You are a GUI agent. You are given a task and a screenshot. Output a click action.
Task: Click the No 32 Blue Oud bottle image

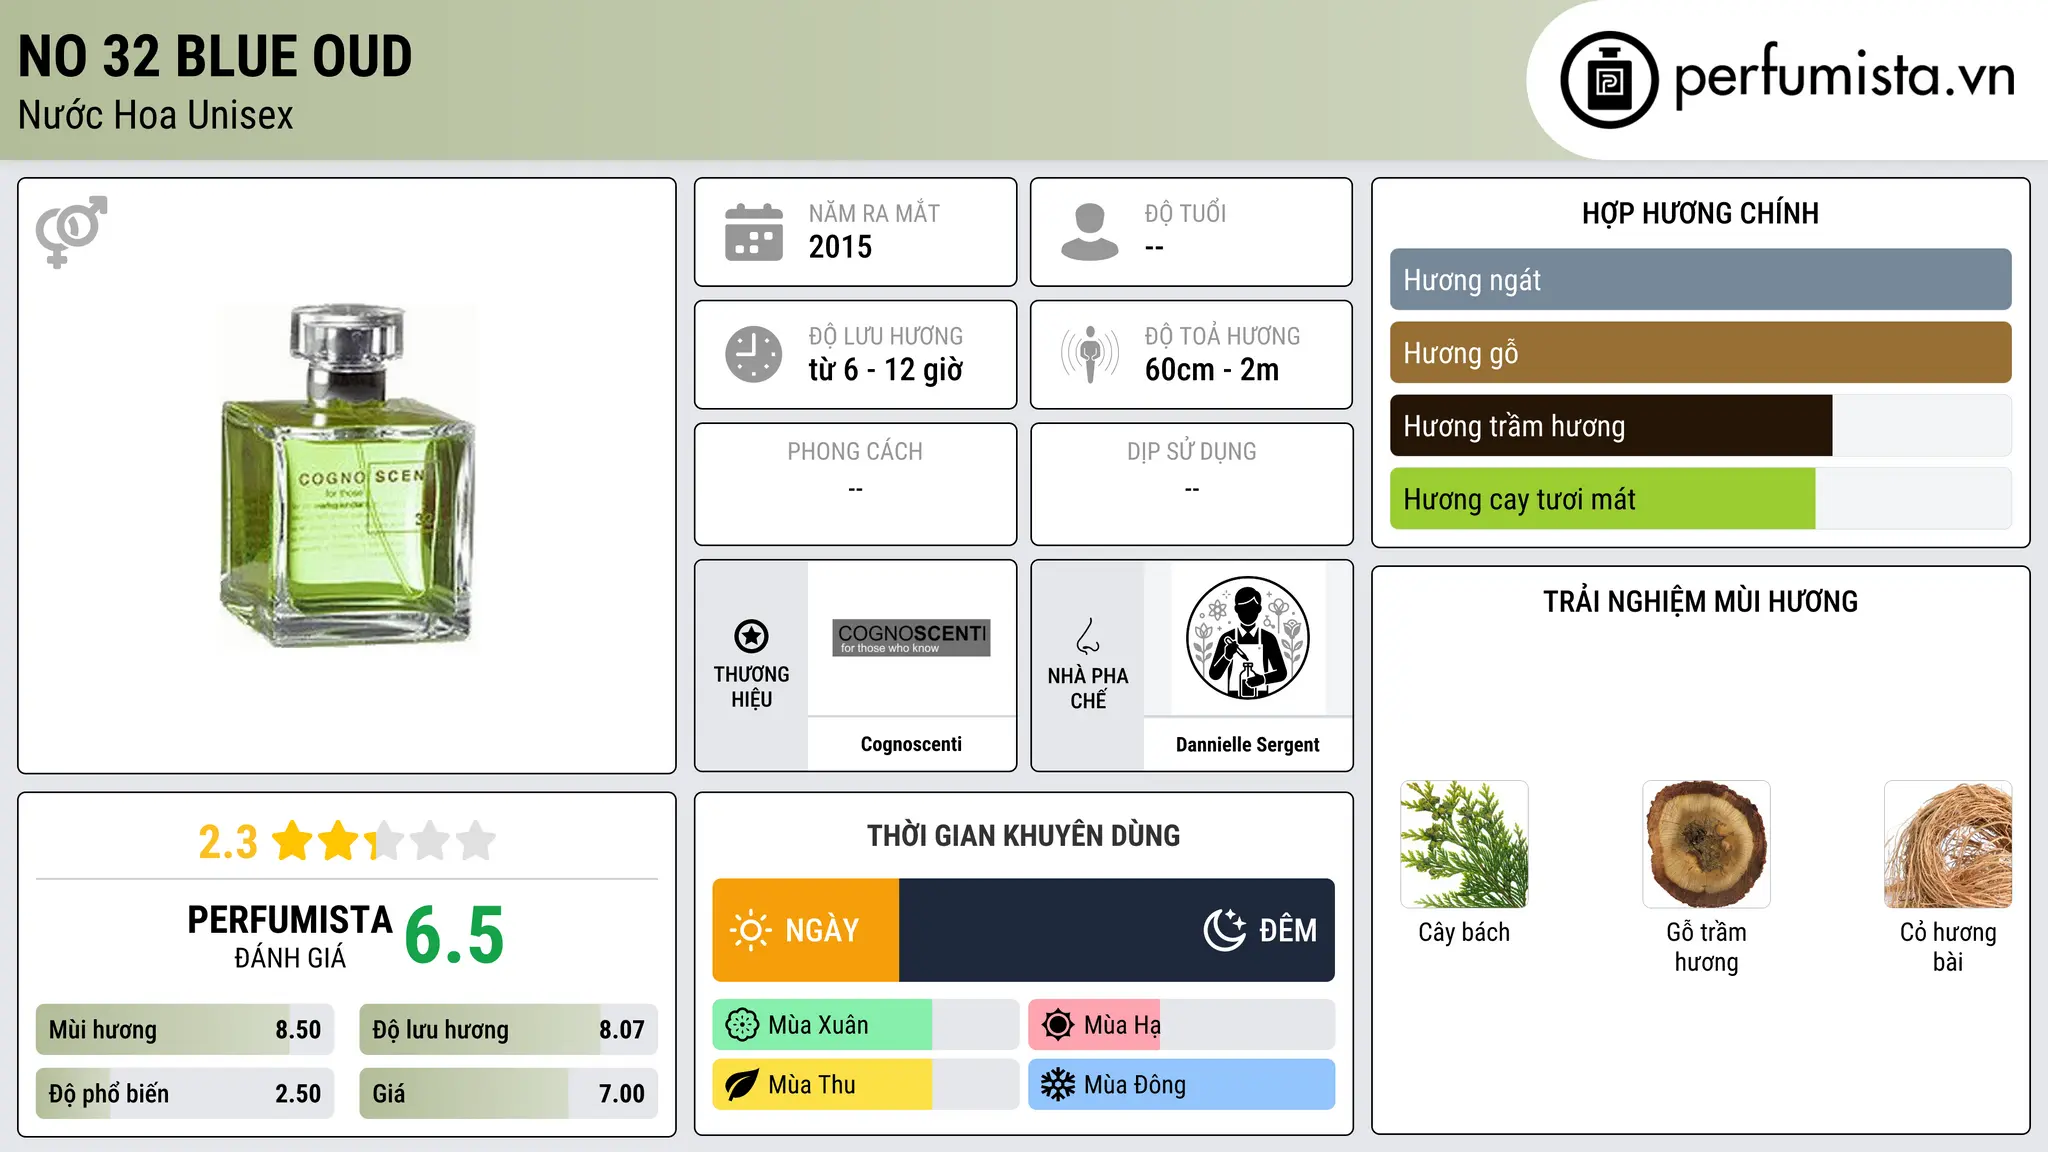click(347, 476)
